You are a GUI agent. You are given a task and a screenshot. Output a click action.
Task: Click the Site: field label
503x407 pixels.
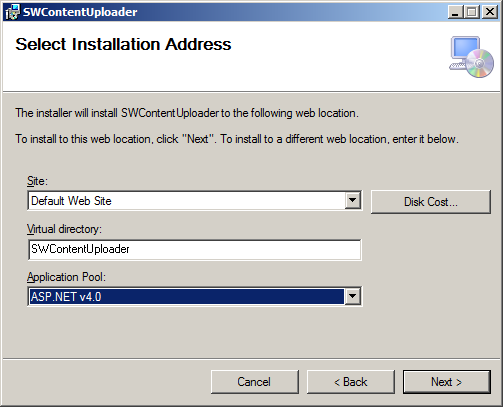37,181
